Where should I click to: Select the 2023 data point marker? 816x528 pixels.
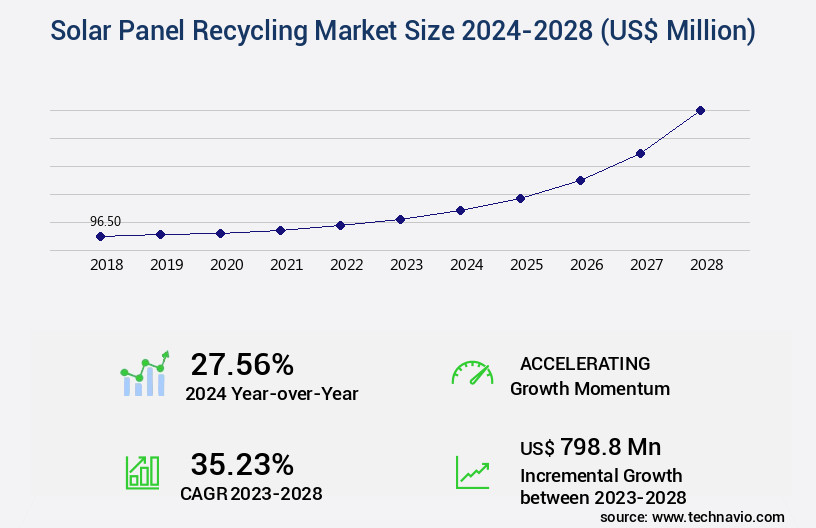(x=400, y=219)
